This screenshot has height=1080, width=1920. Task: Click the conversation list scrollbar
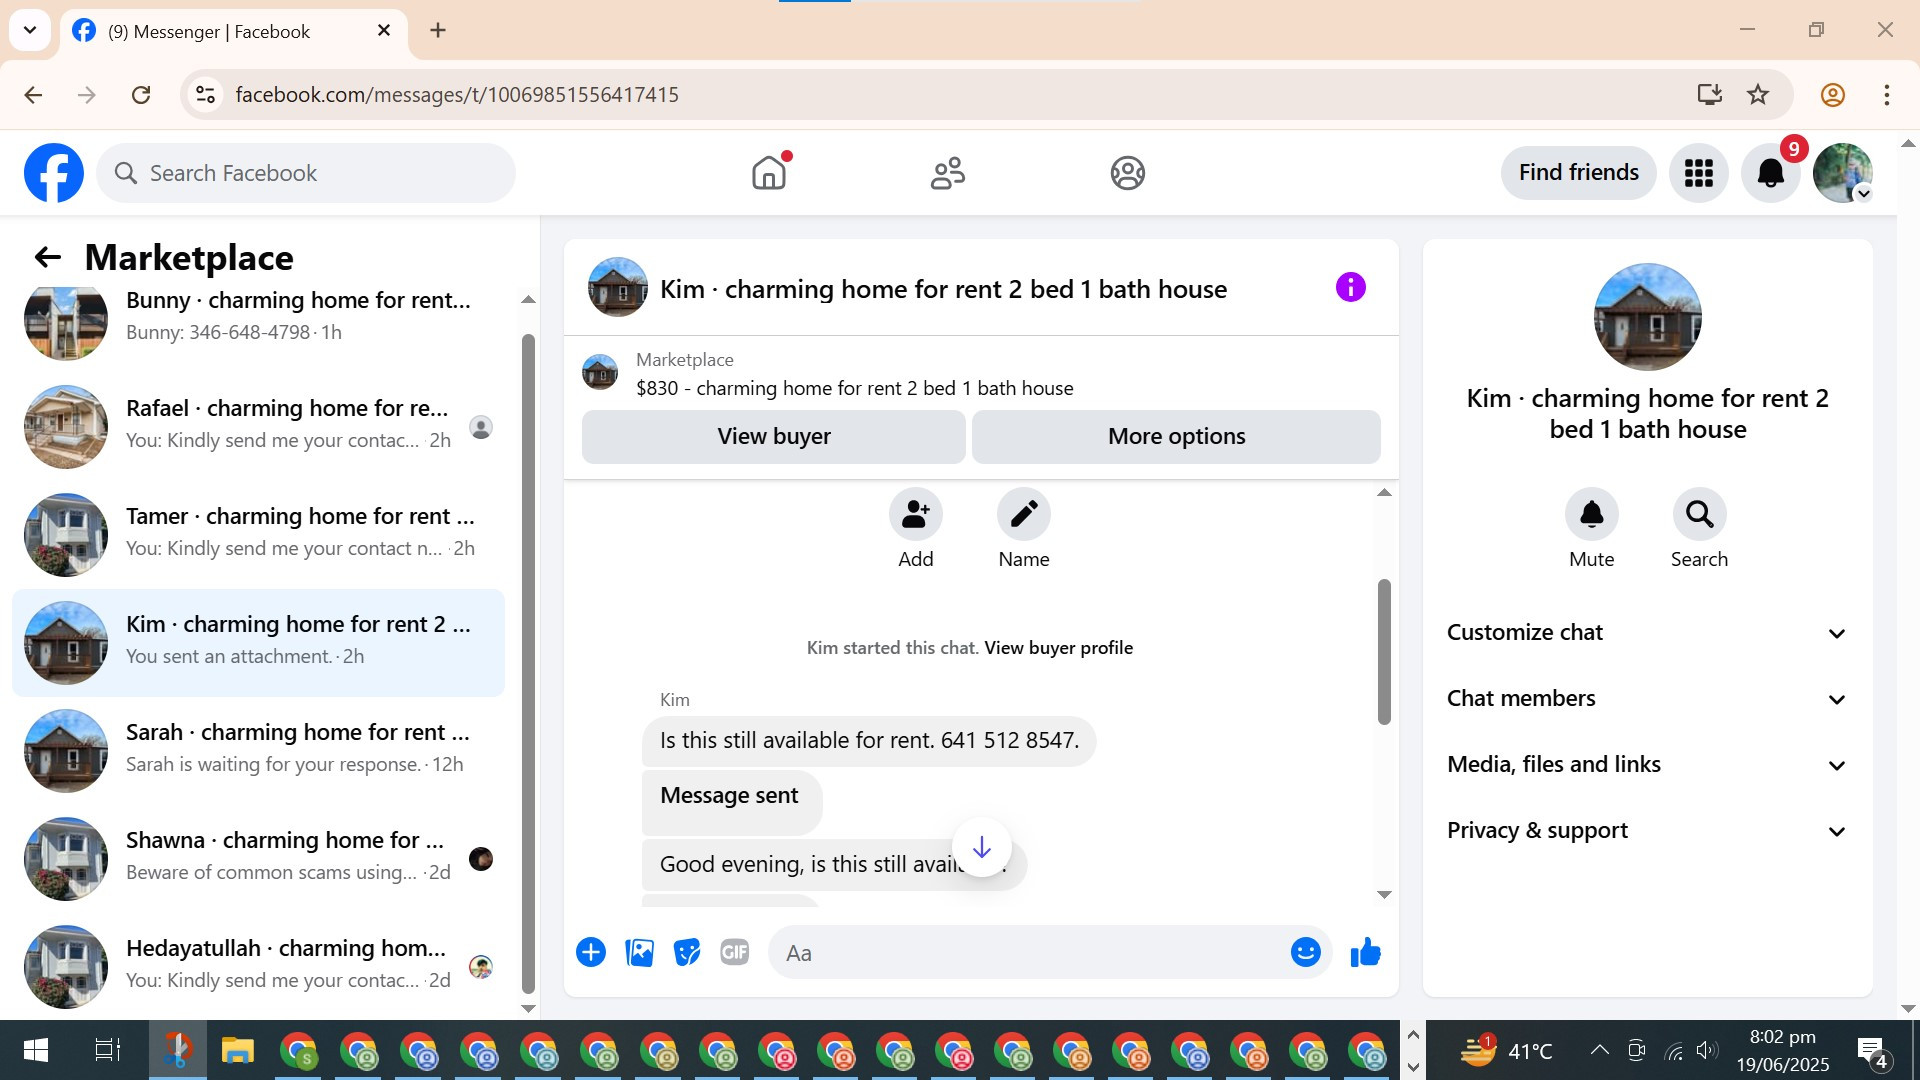point(528,664)
